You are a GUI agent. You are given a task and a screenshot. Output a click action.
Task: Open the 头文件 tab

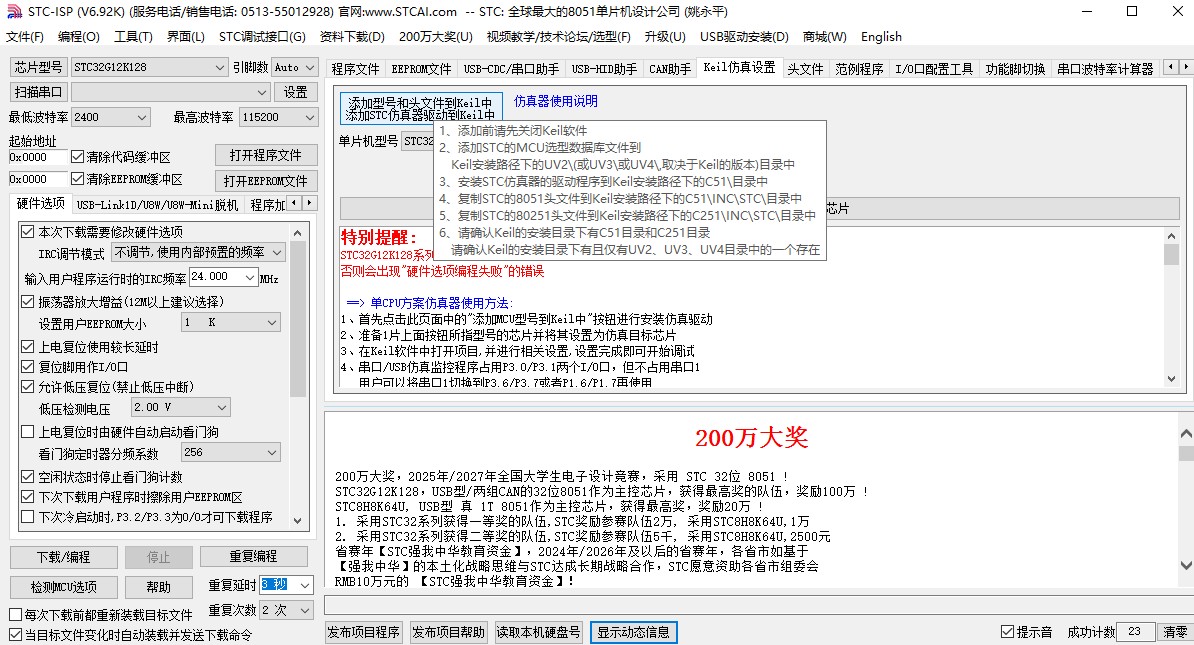805,69
